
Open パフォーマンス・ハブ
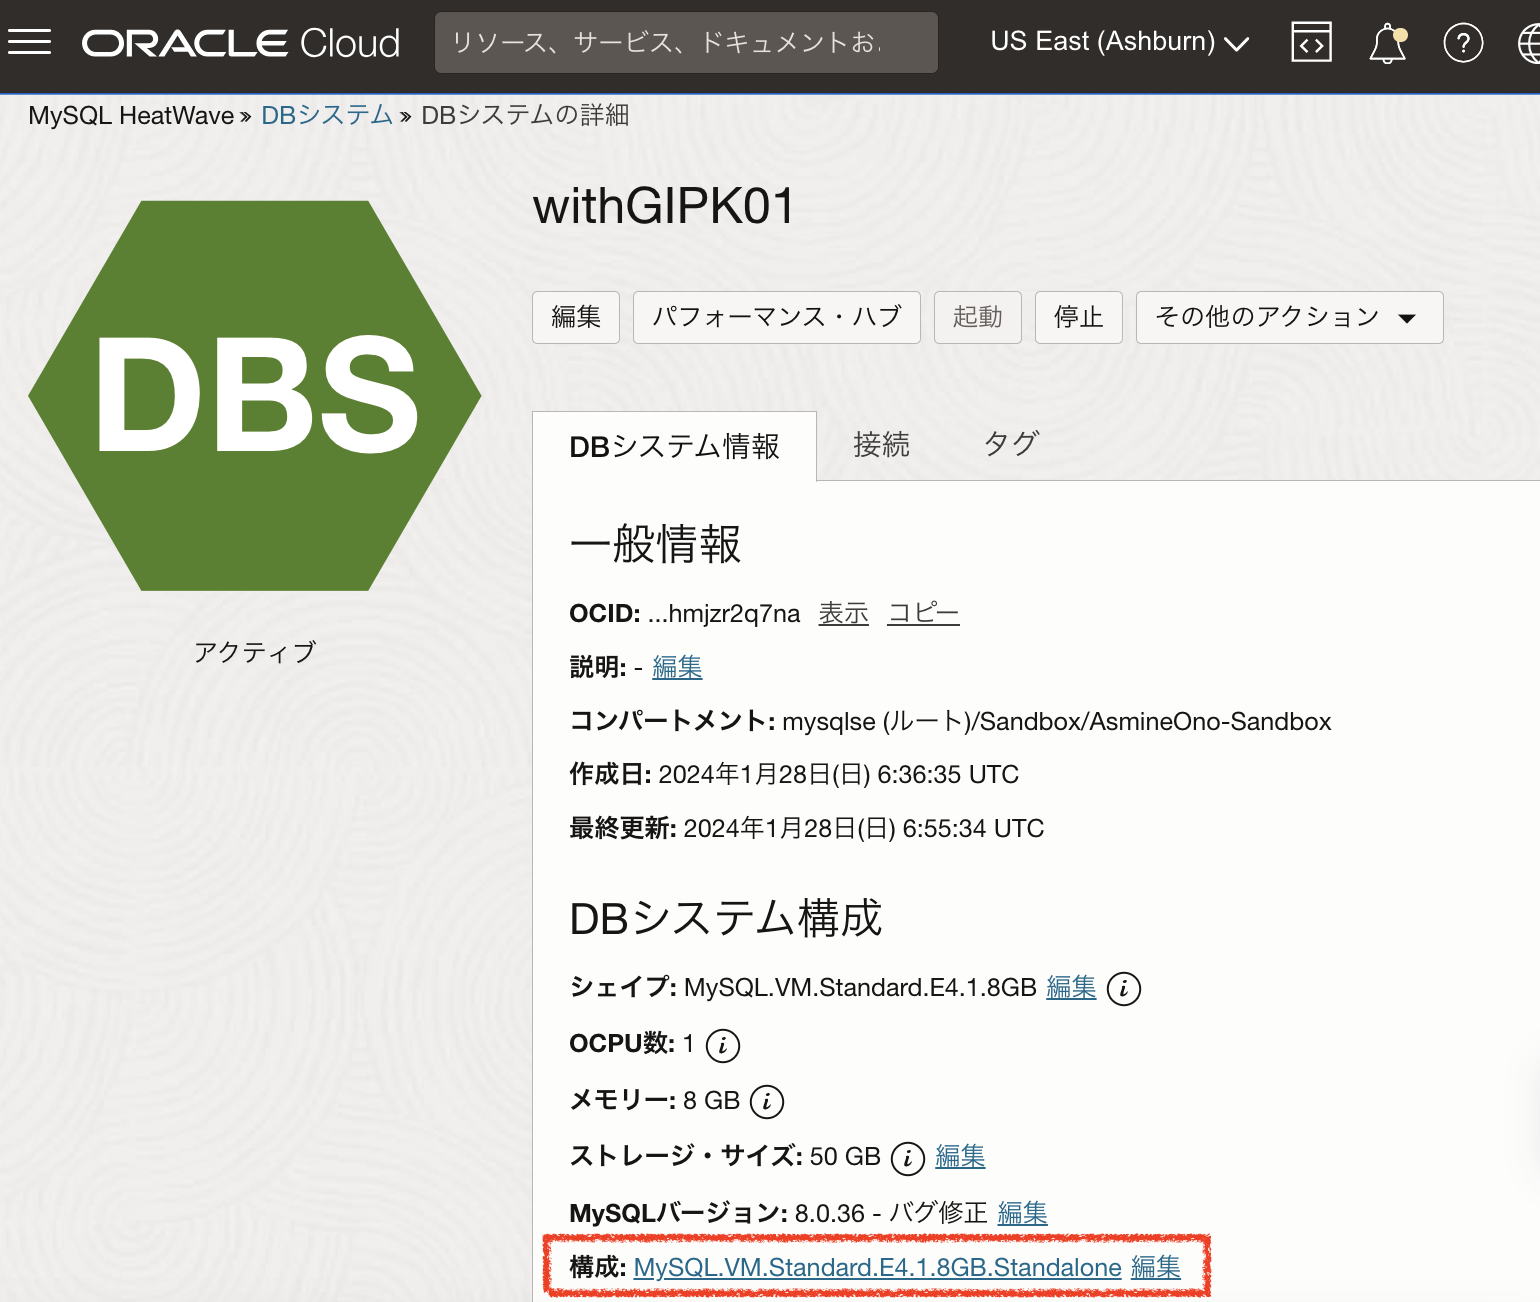tap(777, 317)
